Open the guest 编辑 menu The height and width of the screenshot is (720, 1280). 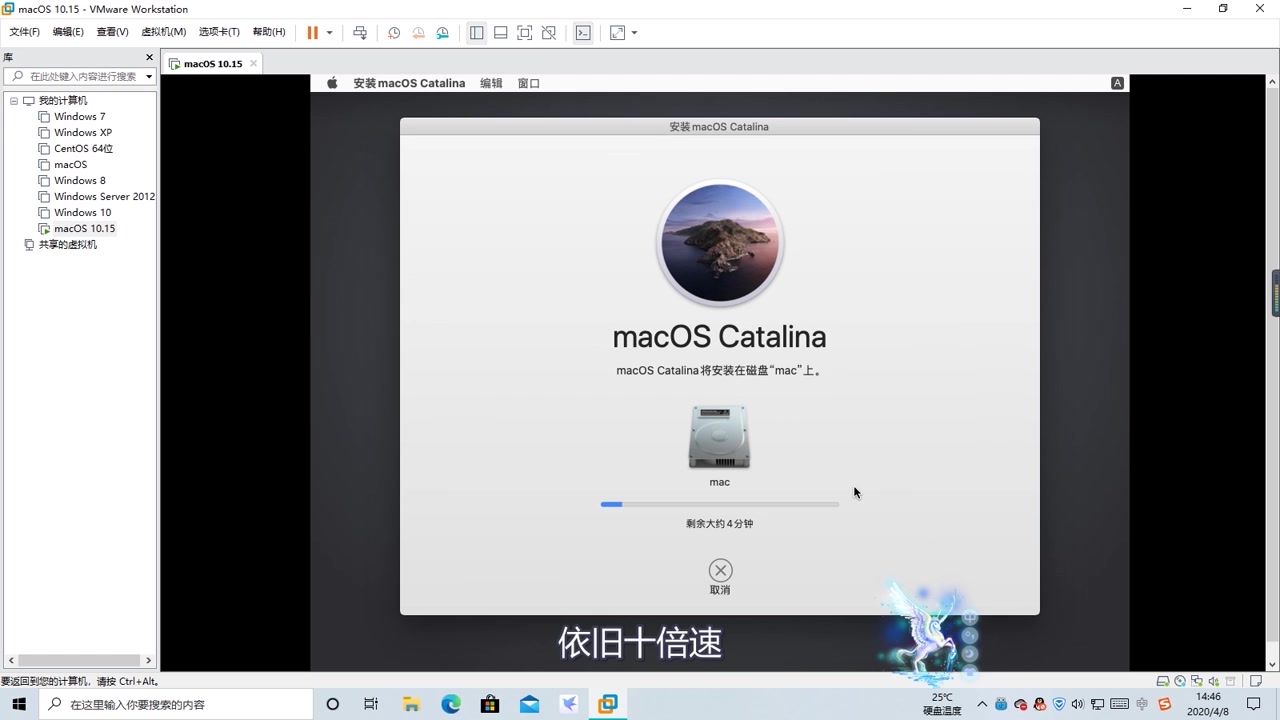click(x=491, y=83)
